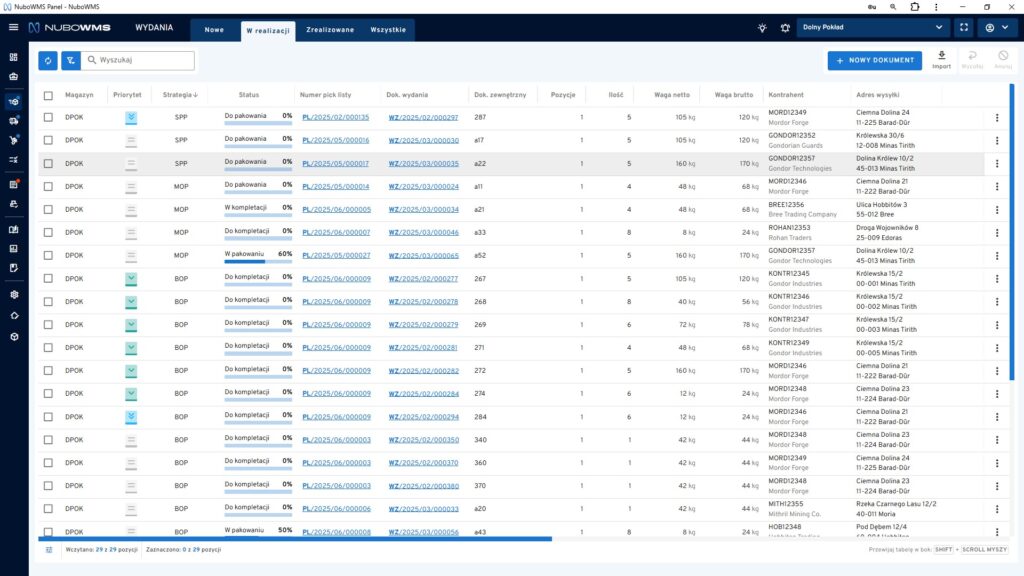Viewport: 1024px width, 576px height.
Task: Open pick list link PL/2025/02/000135
Action: point(335,118)
